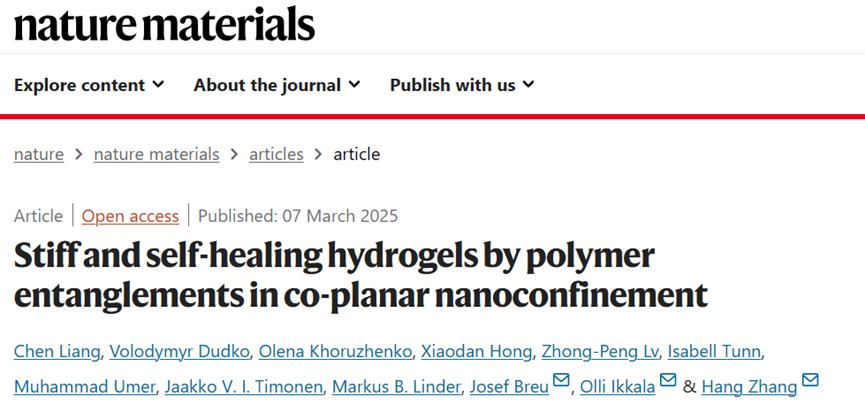This screenshot has height=412, width=865.
Task: Click Jaakko V. I. Timonen author link
Action: 244,387
